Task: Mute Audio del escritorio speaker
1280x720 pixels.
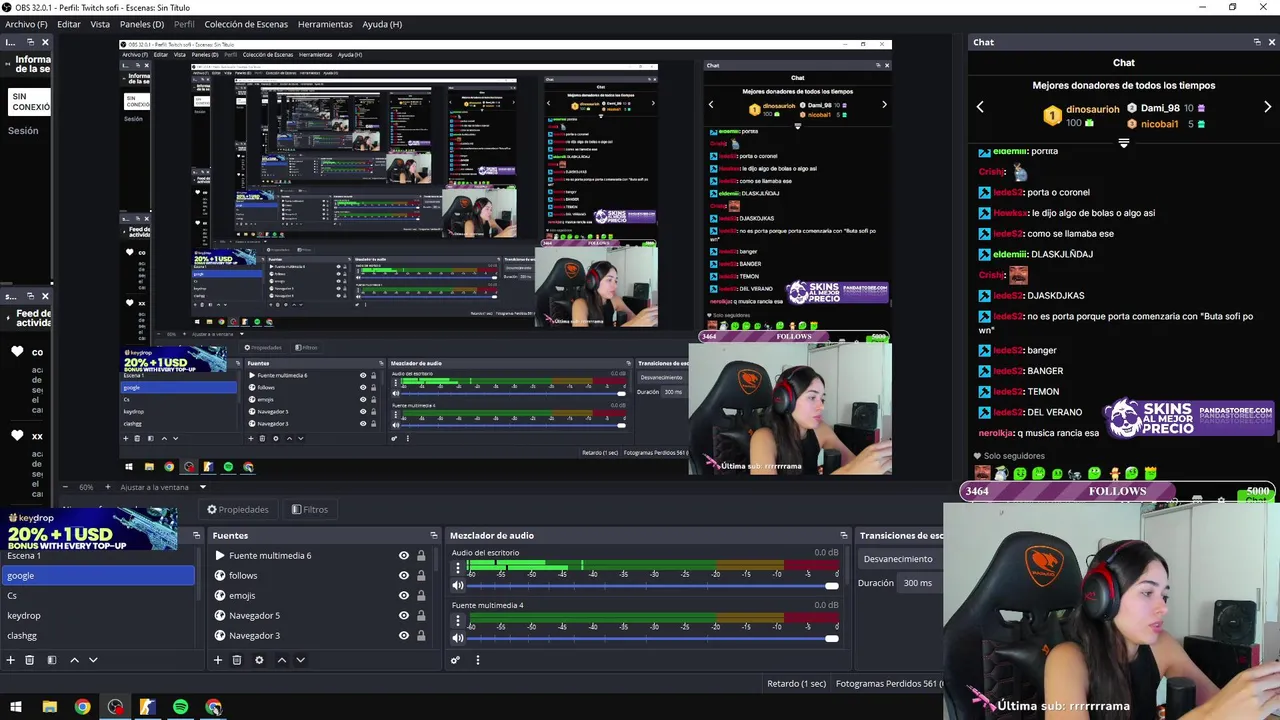Action: tap(458, 586)
